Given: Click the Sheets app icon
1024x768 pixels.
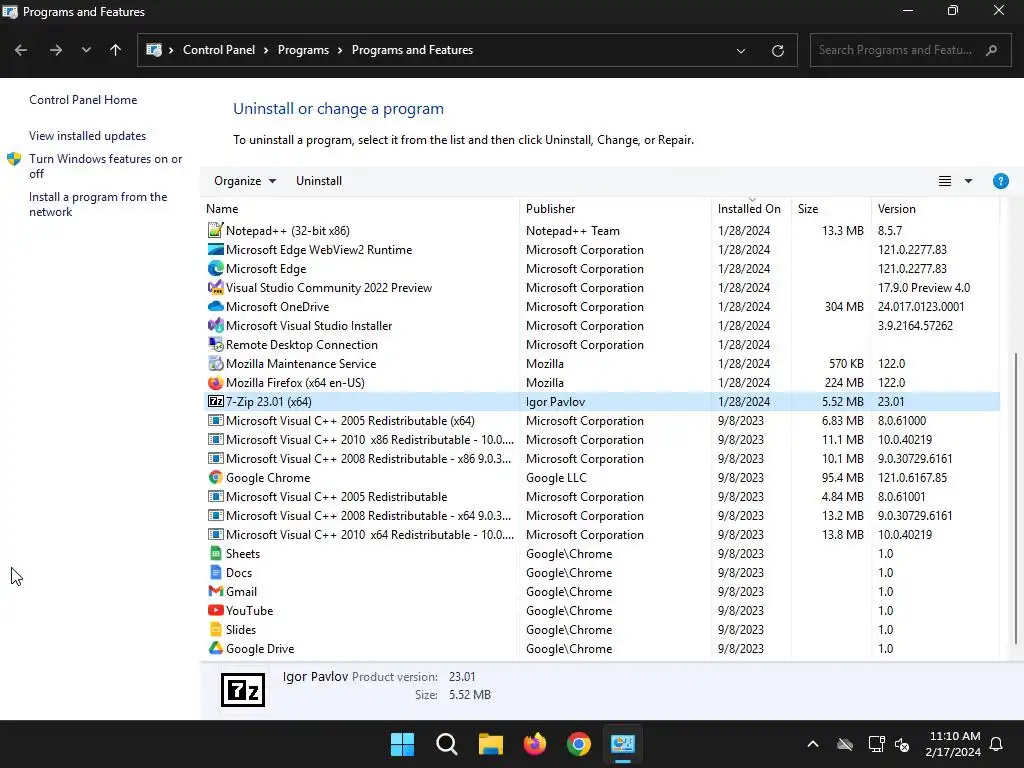Looking at the screenshot, I should (x=216, y=553).
